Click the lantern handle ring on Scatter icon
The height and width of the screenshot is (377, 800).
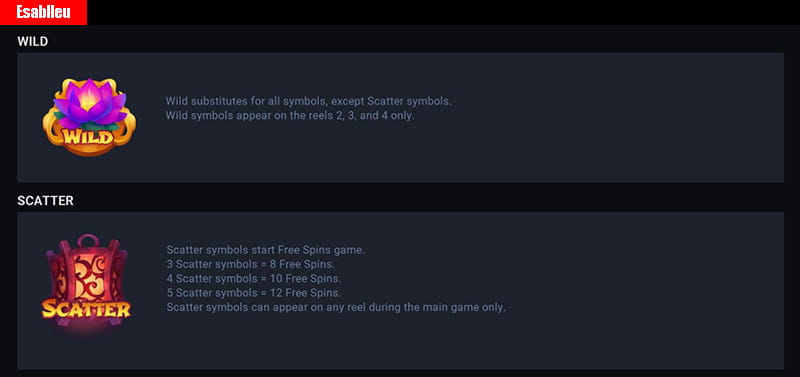tap(89, 241)
